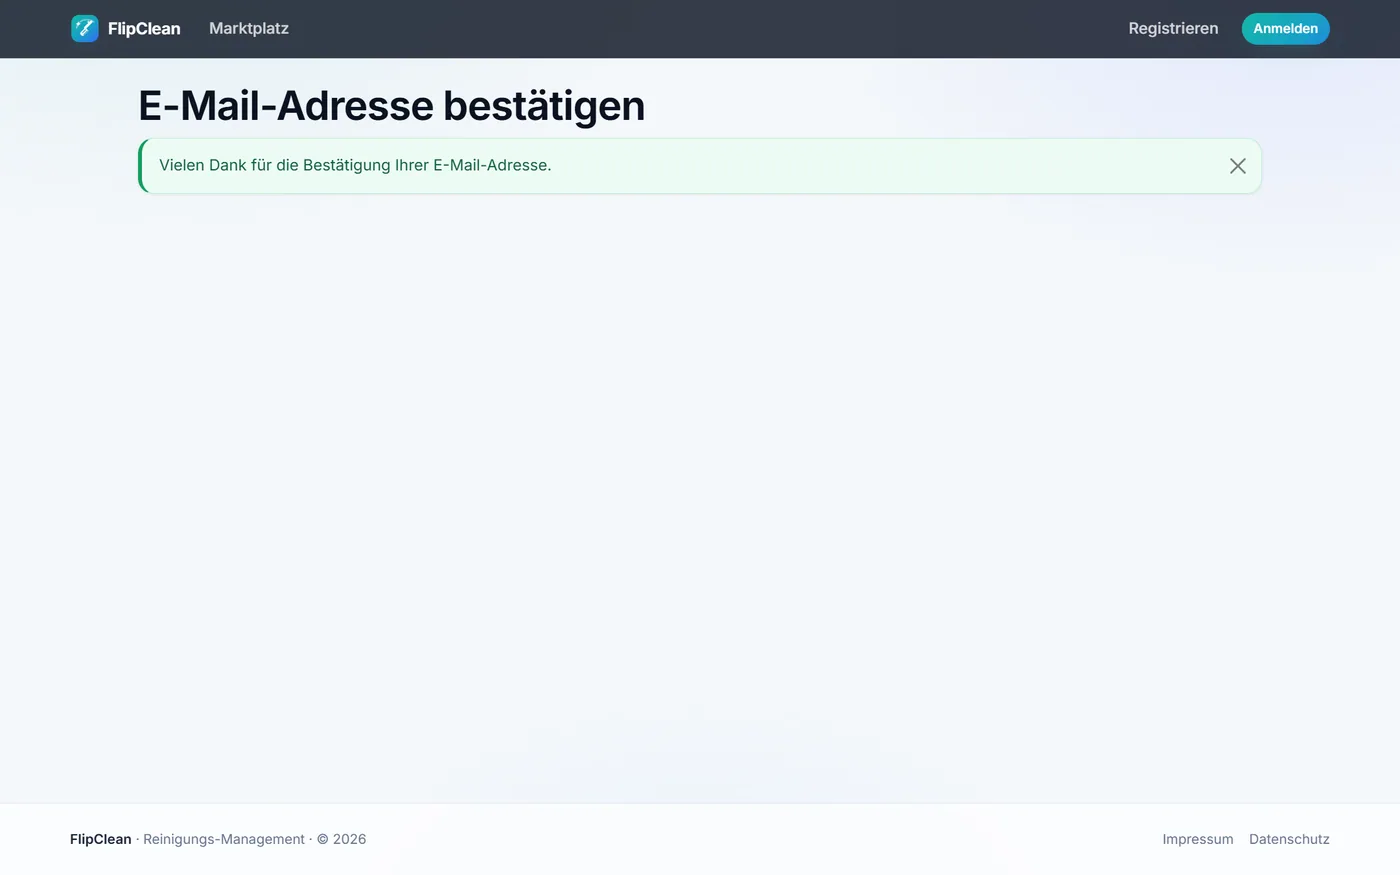The height and width of the screenshot is (875, 1400).
Task: Click the footer text 'Reinigungs-Management'
Action: [224, 839]
